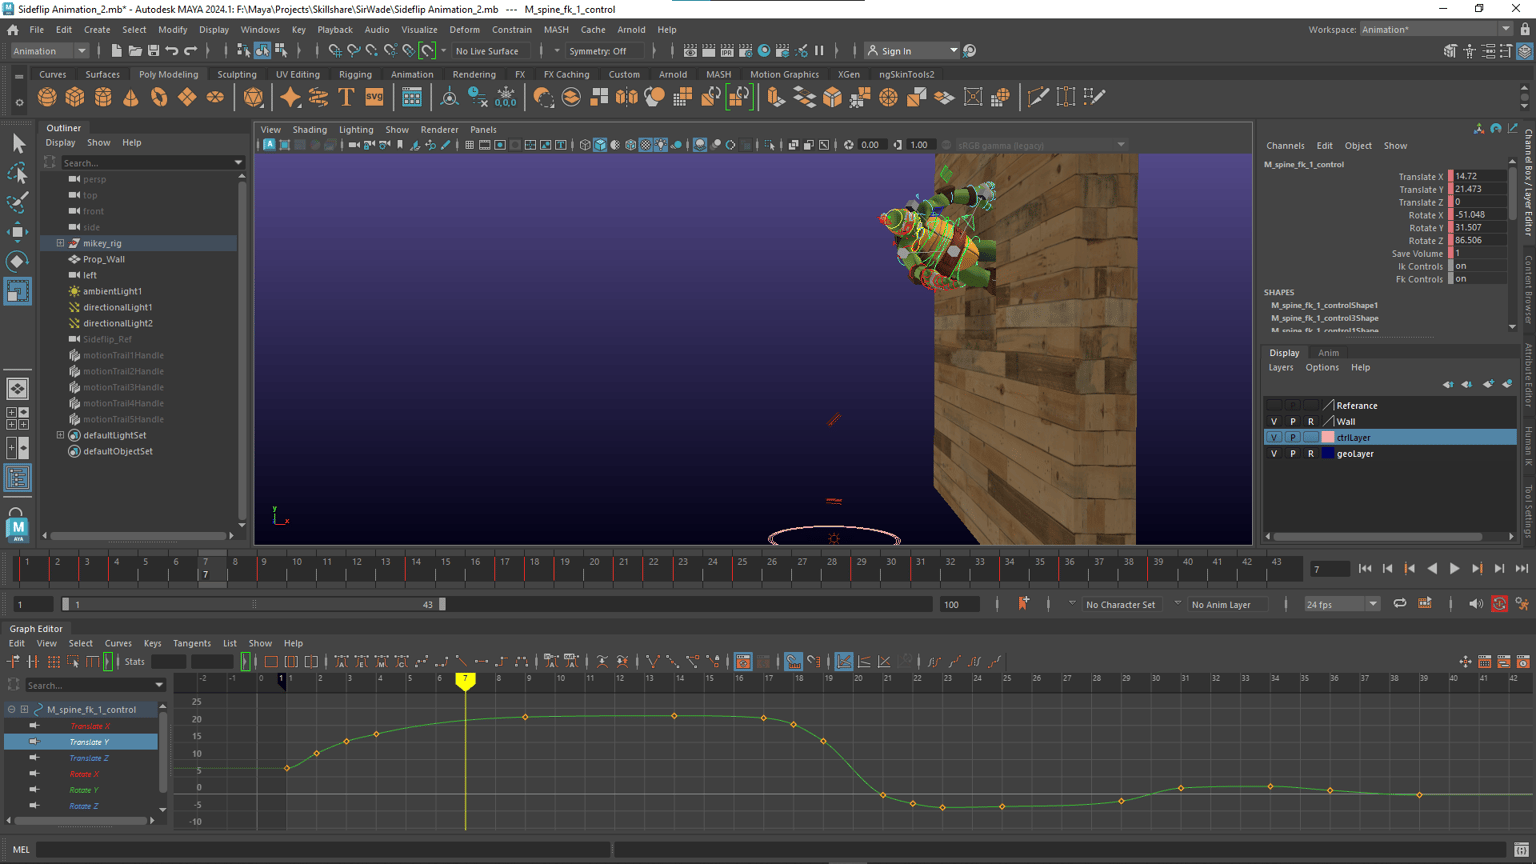Click the MEL script language label
The image size is (1536, 864).
click(x=21, y=850)
